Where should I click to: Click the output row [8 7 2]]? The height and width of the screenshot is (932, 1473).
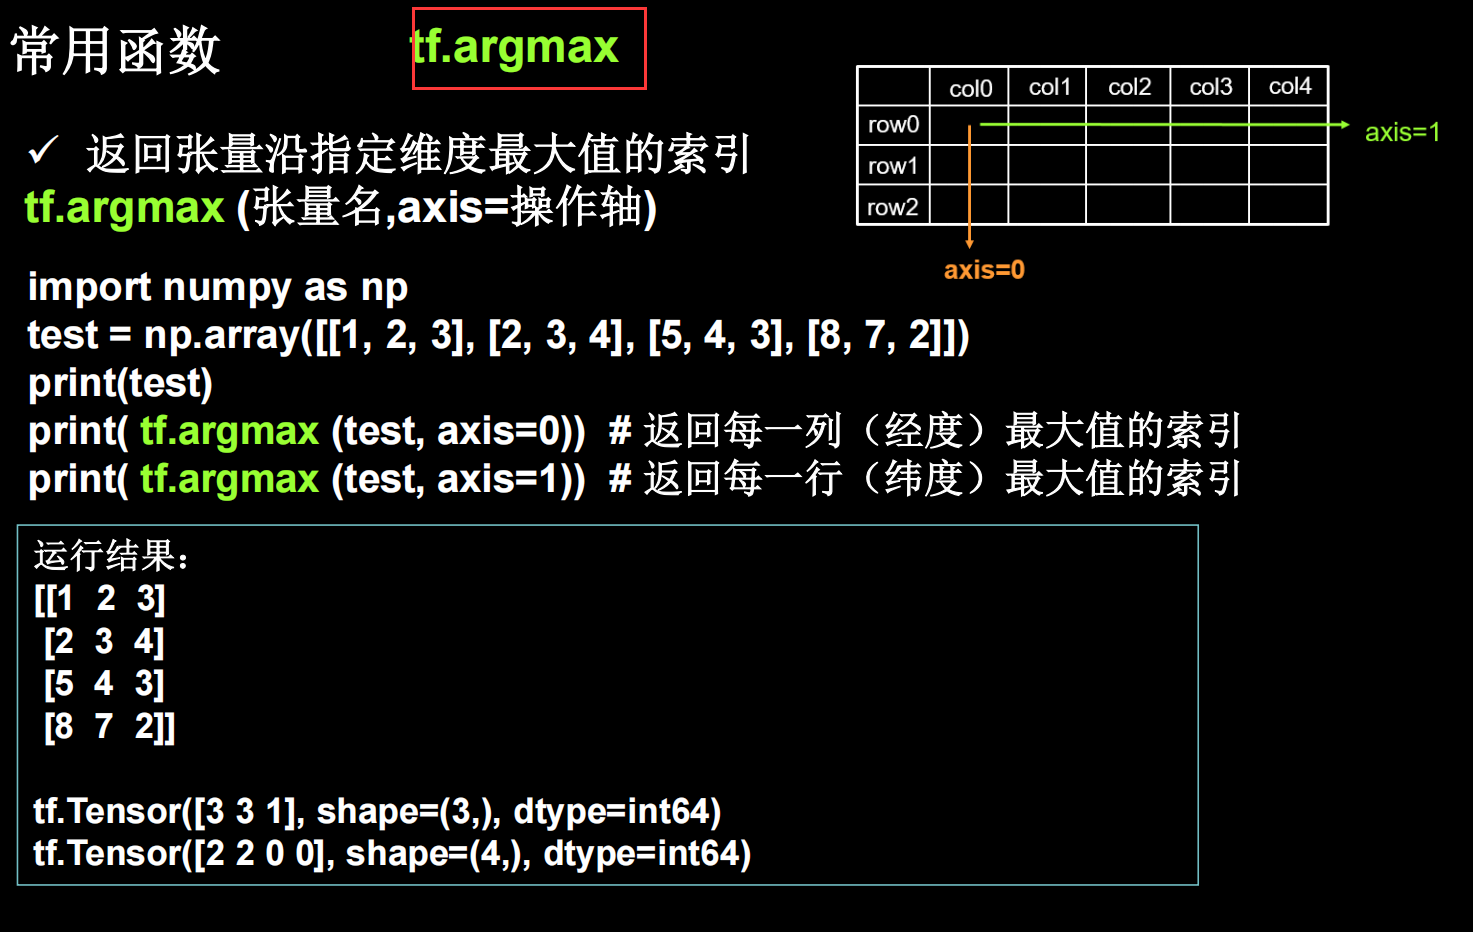[x=110, y=726]
